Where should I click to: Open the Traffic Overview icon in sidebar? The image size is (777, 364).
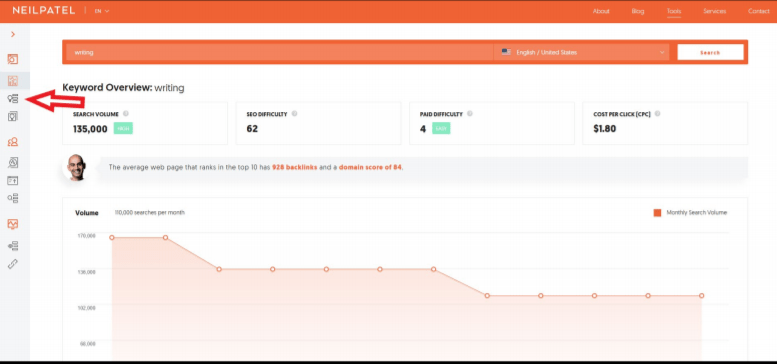(13, 162)
